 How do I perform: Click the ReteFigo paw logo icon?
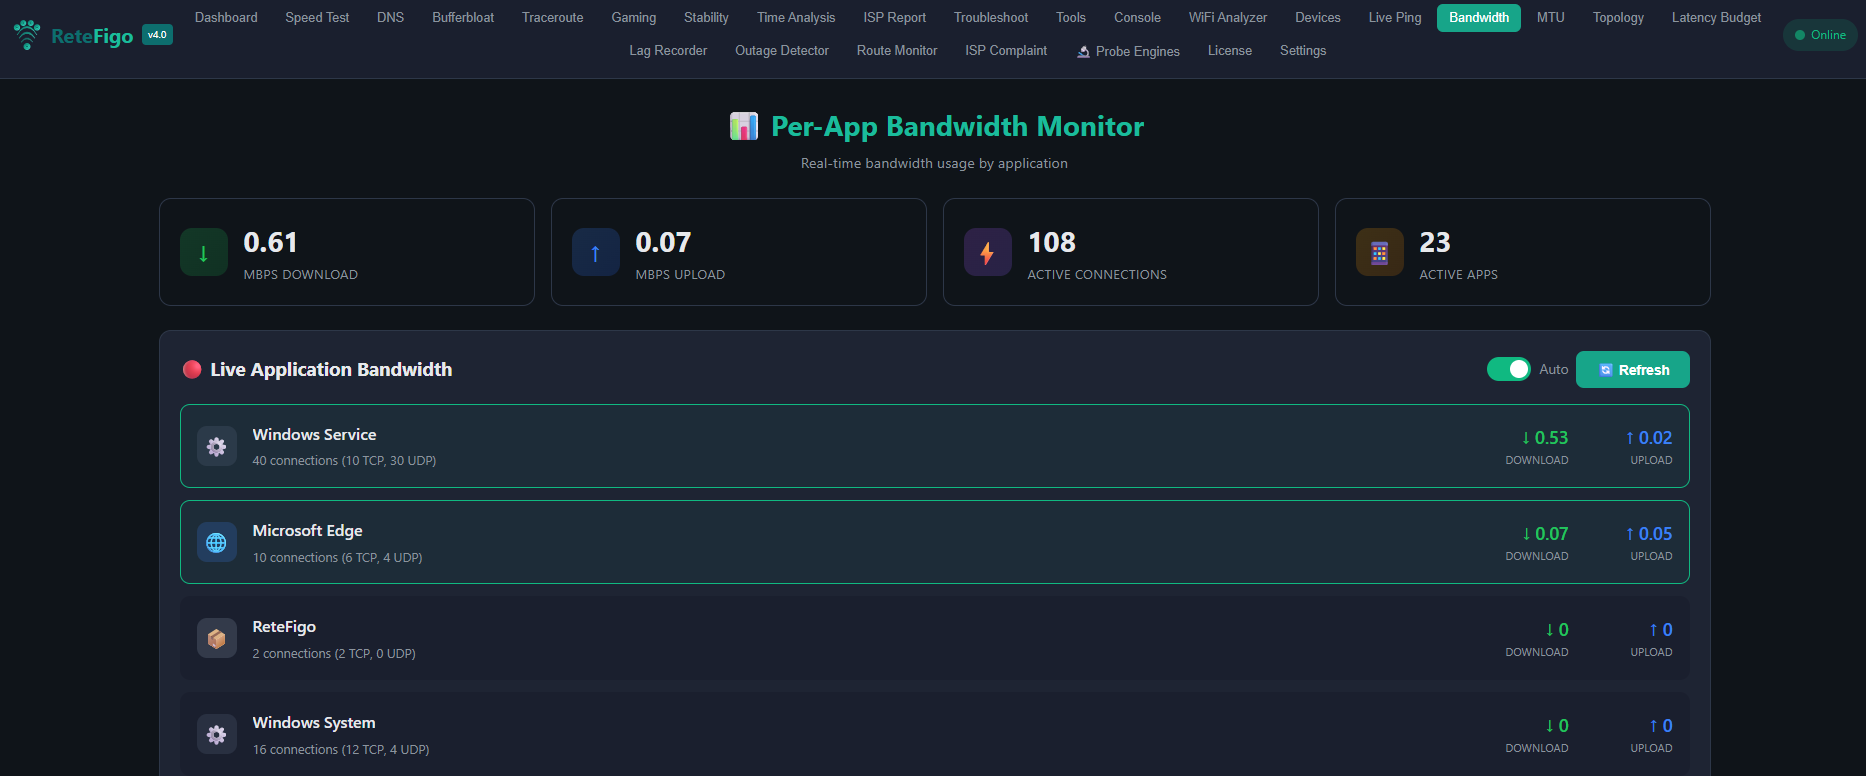pyautogui.click(x=28, y=35)
